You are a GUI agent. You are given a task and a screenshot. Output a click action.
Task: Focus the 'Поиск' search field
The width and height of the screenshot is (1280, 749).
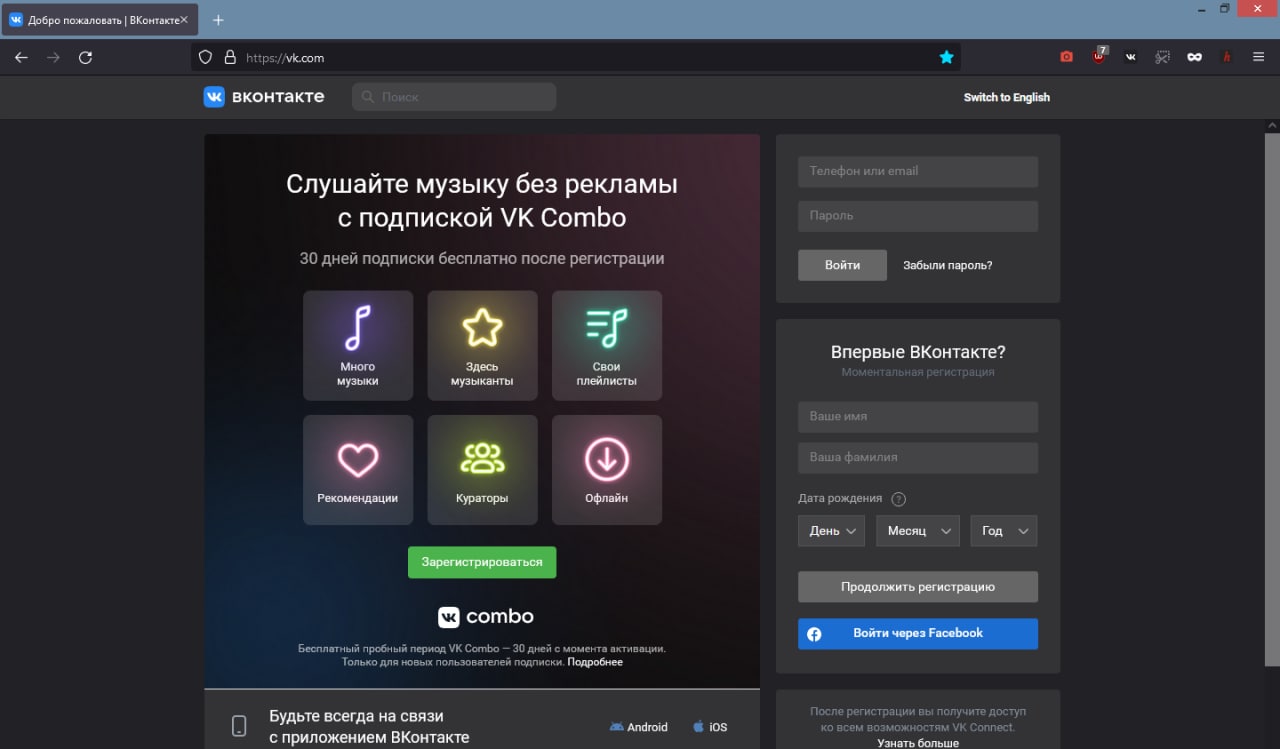pos(454,97)
